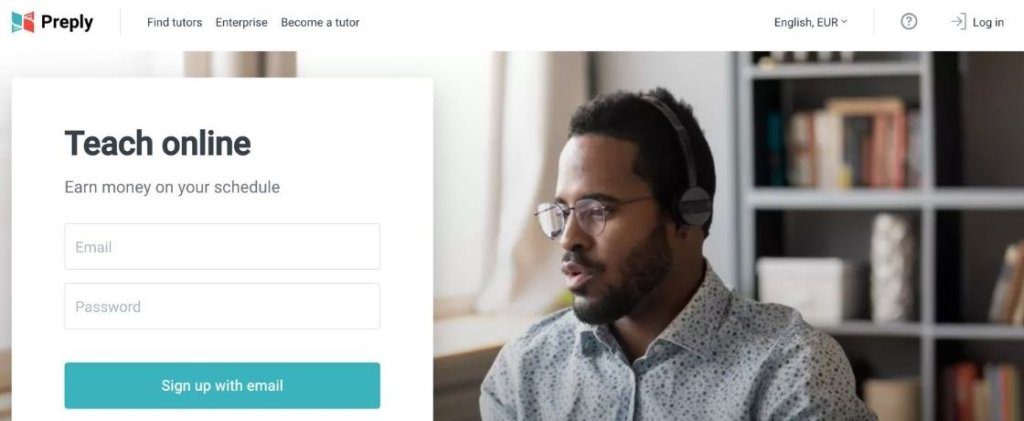Click the Preply logo icon

click(23, 22)
